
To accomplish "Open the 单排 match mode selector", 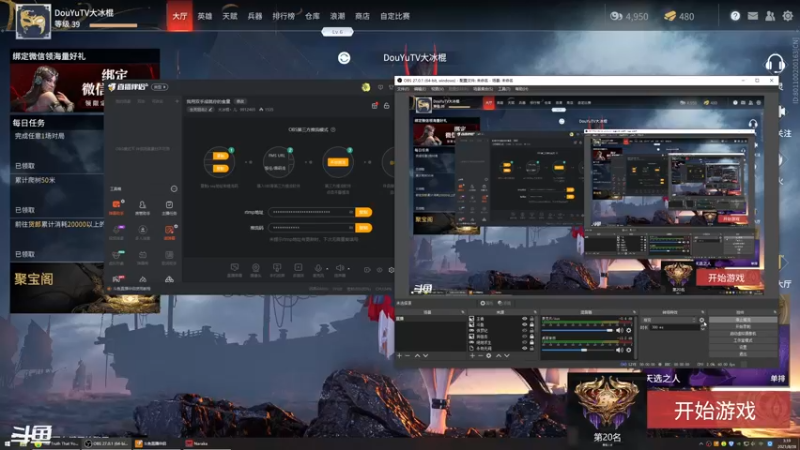I will pos(777,379).
